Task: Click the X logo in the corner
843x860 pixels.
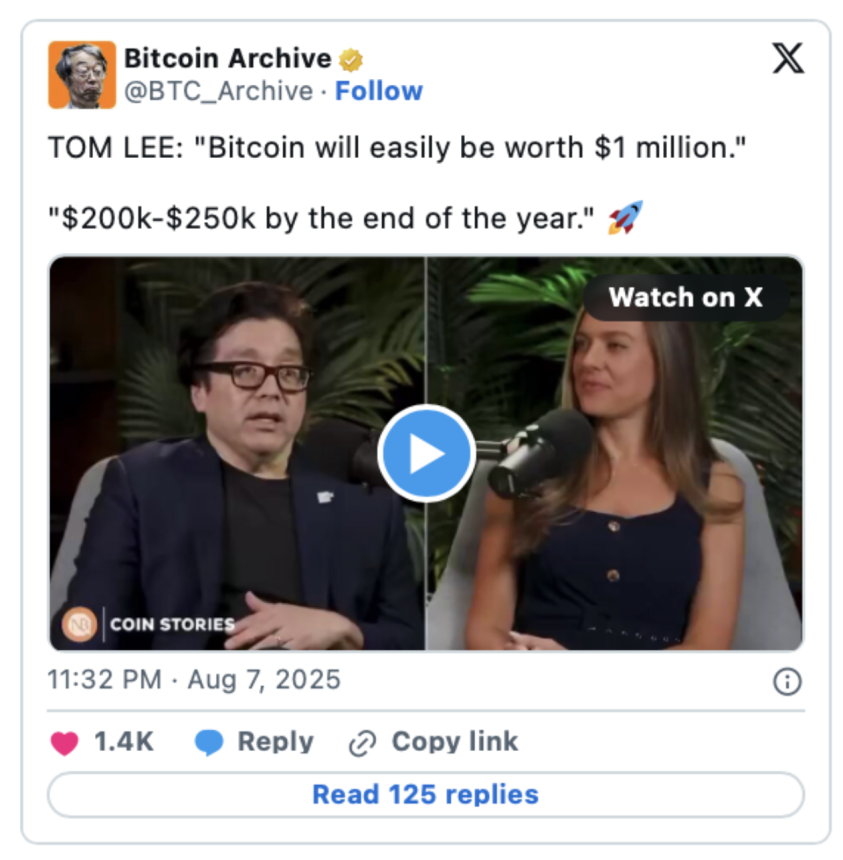Action: point(788,58)
